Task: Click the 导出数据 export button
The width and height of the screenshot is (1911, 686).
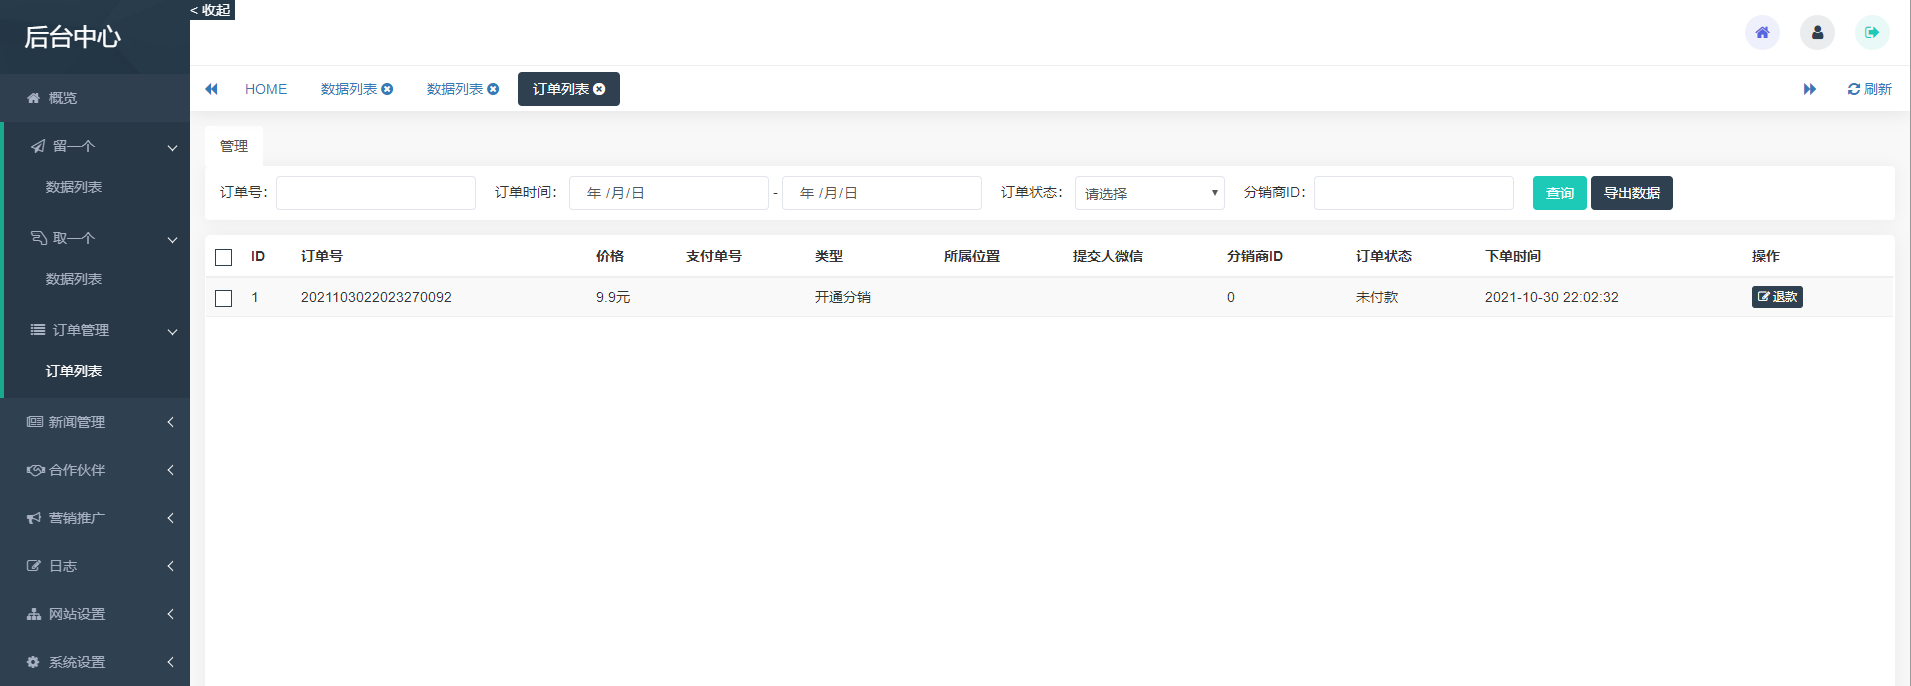Action: coord(1631,193)
